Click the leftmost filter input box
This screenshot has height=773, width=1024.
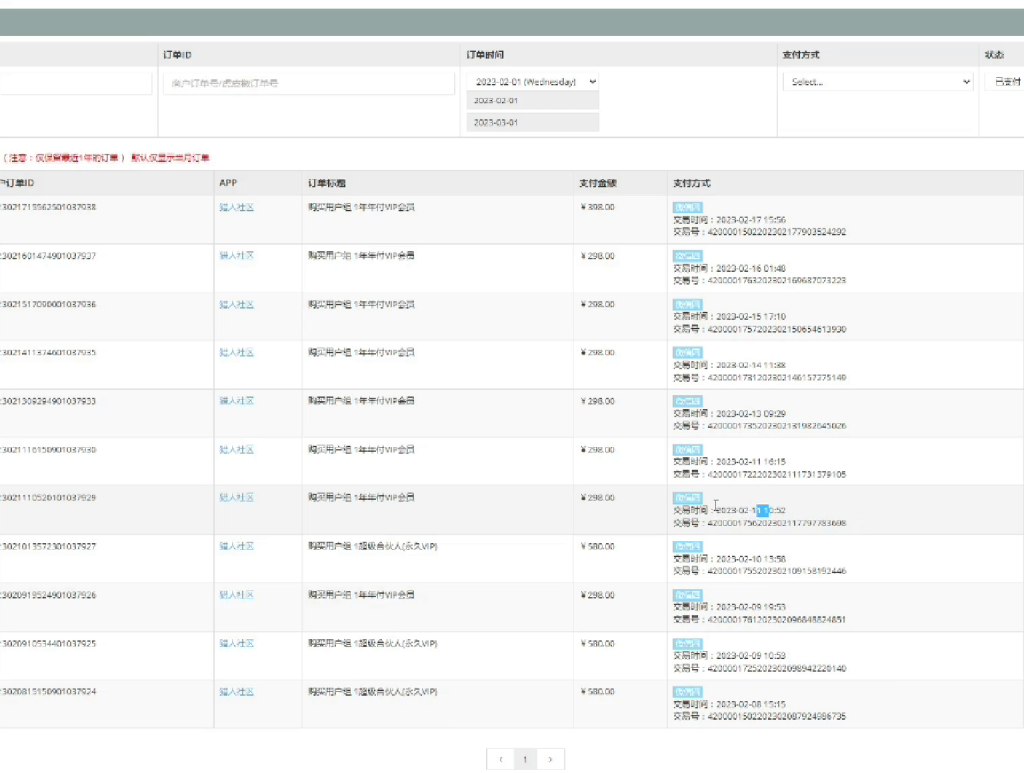tap(75, 83)
